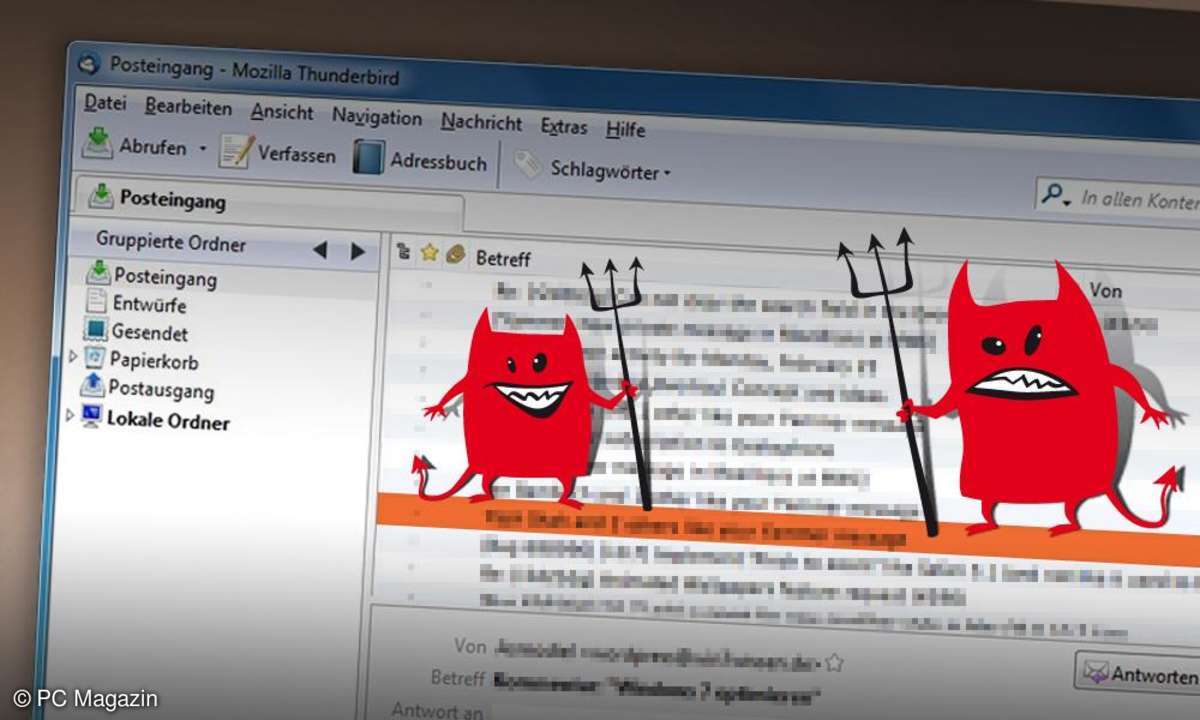
Task: Select the orange highlighted message row
Action: (x=787, y=528)
